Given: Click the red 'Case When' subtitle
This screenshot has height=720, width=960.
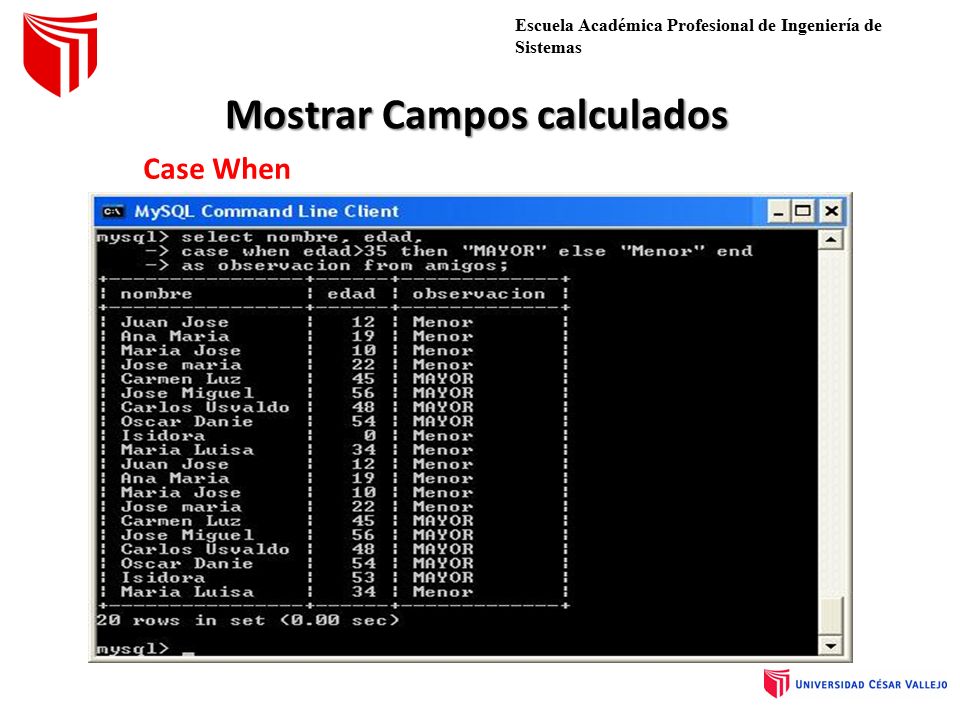Looking at the screenshot, I should [217, 169].
